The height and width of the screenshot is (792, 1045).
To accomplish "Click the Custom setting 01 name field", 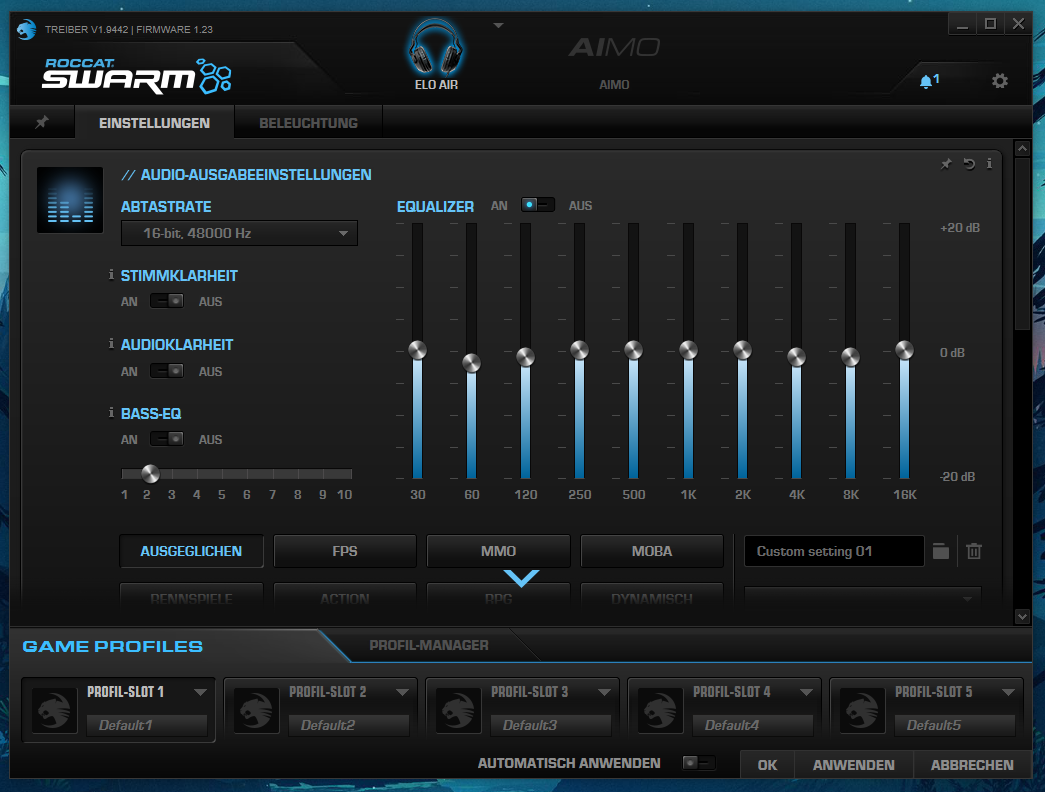I will pyautogui.click(x=834, y=551).
